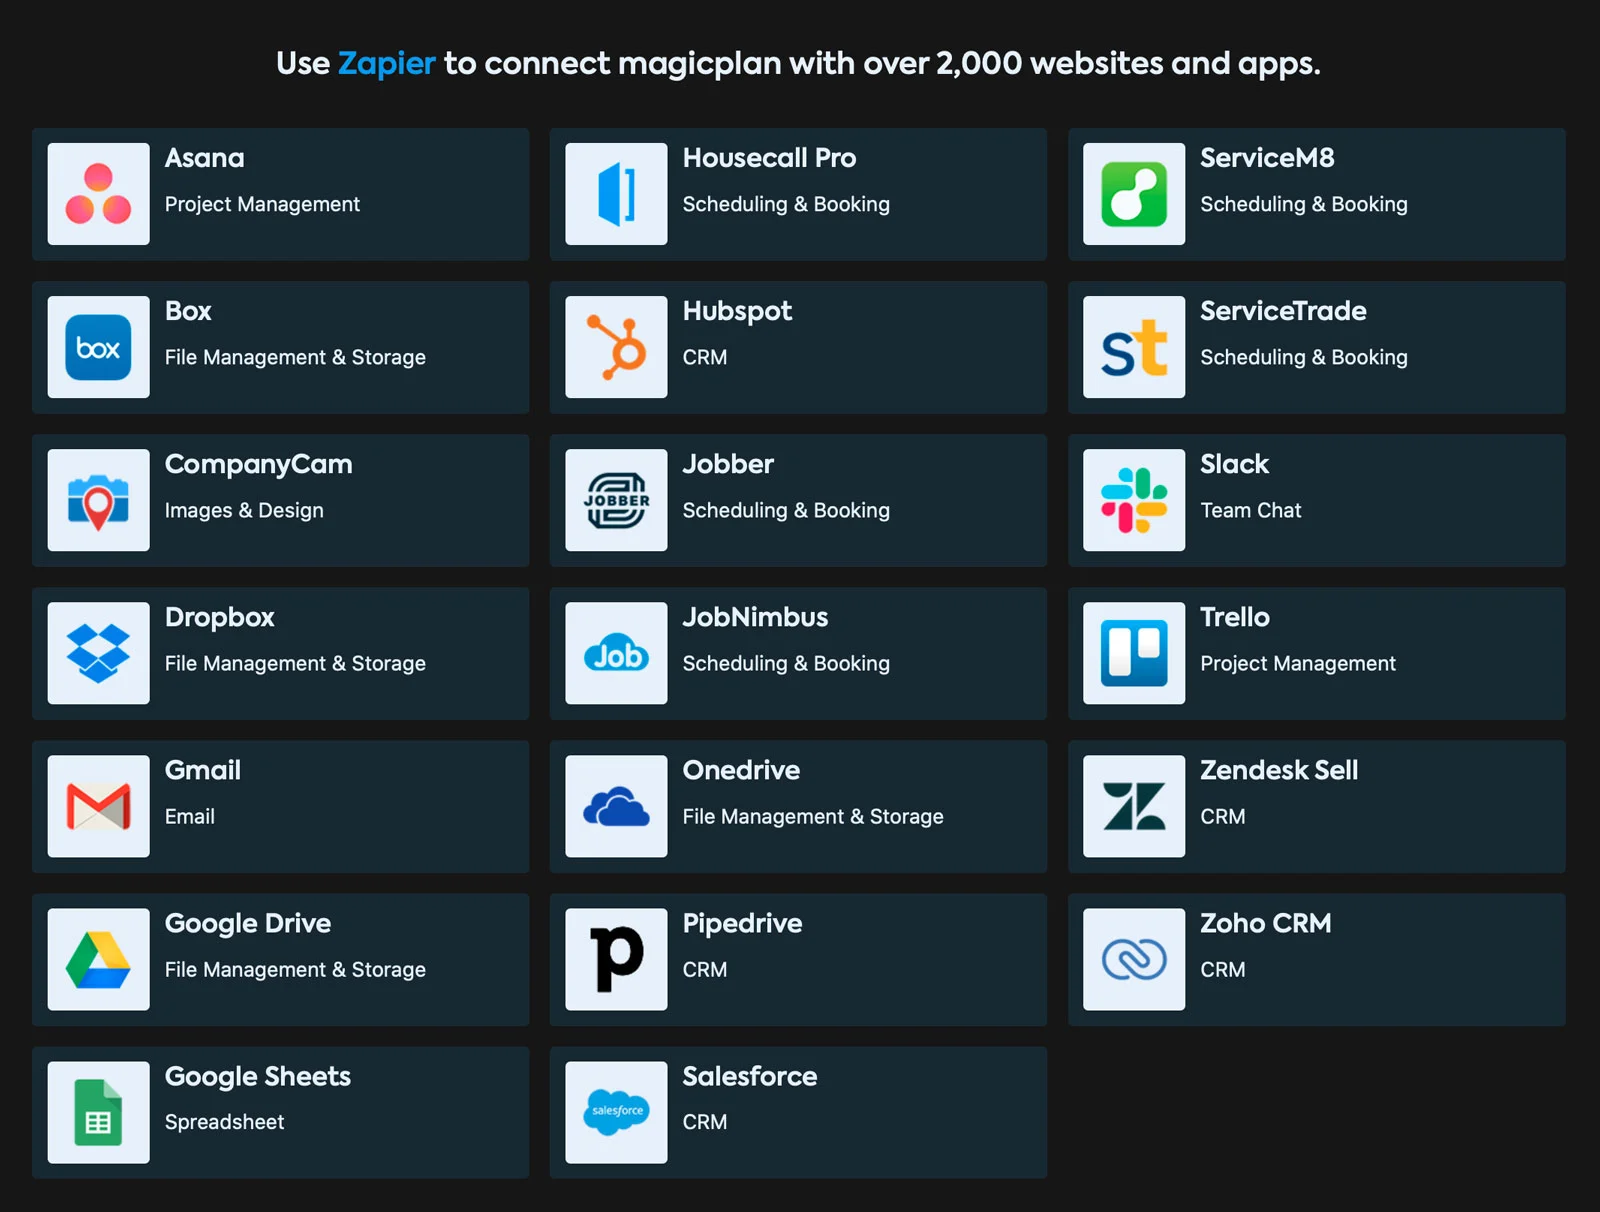Select the Housecall Pro icon

[x=616, y=193]
